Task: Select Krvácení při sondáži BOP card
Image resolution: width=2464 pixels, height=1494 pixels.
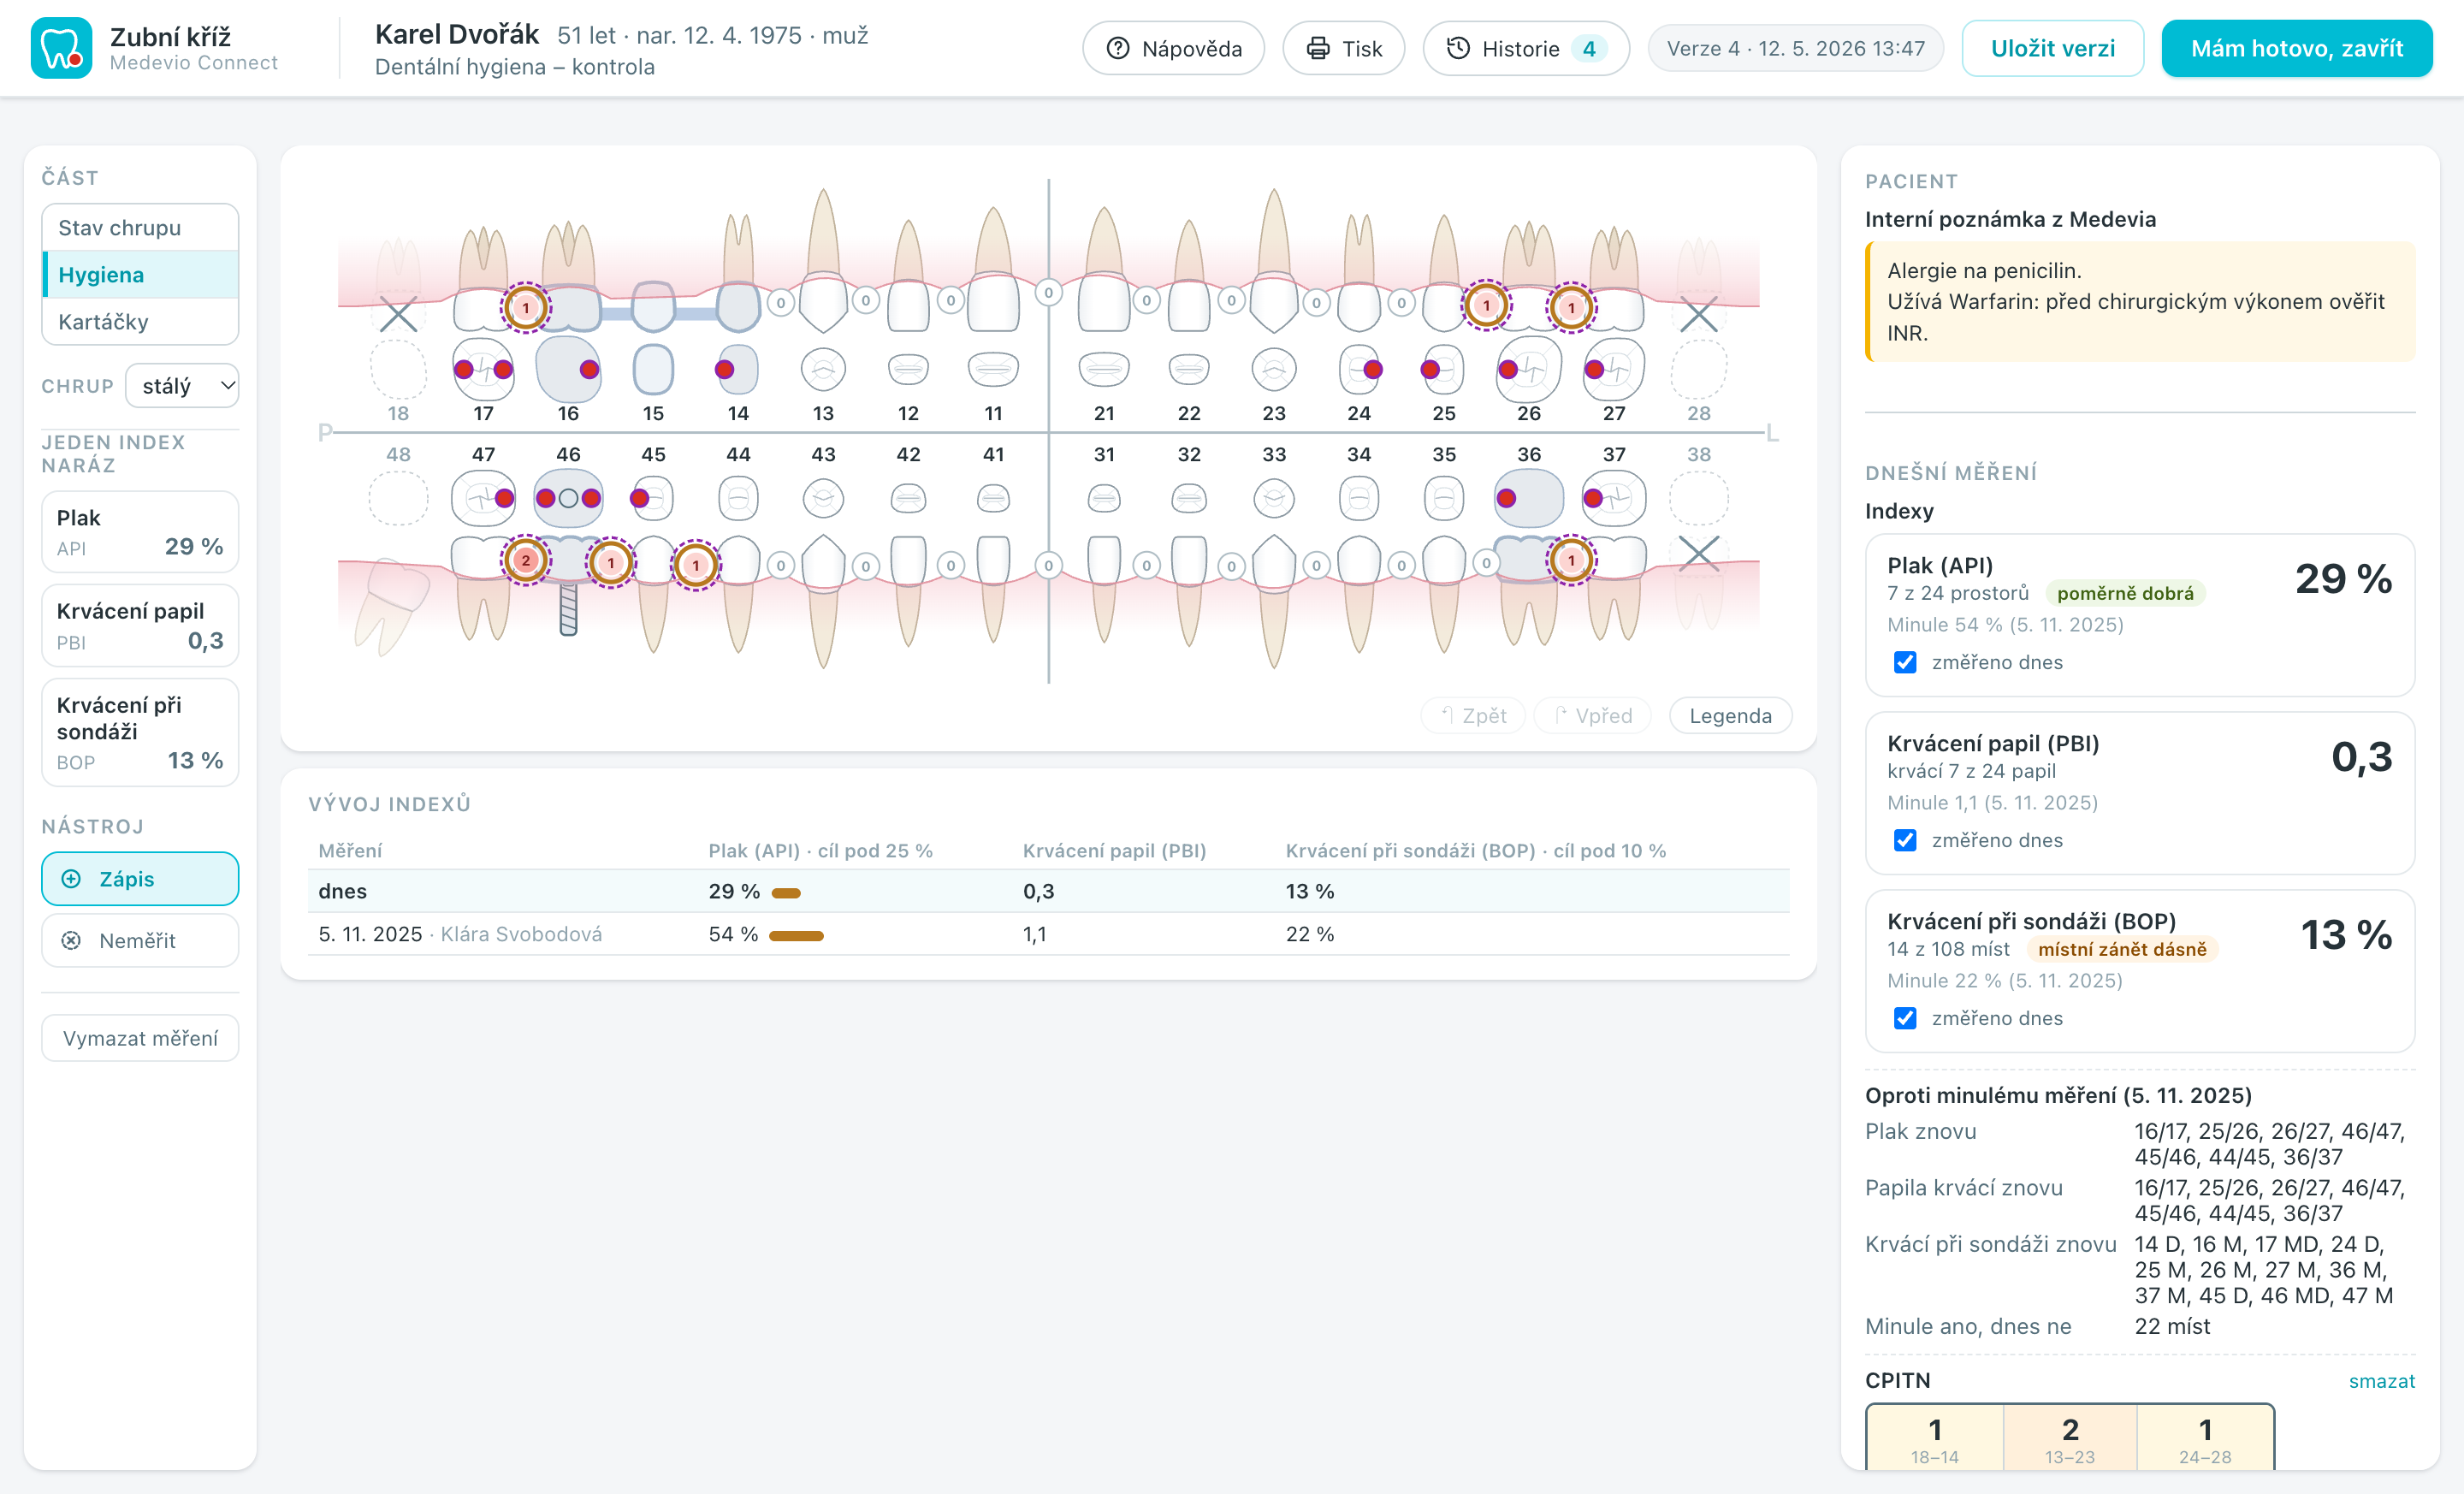Action: (x=140, y=732)
